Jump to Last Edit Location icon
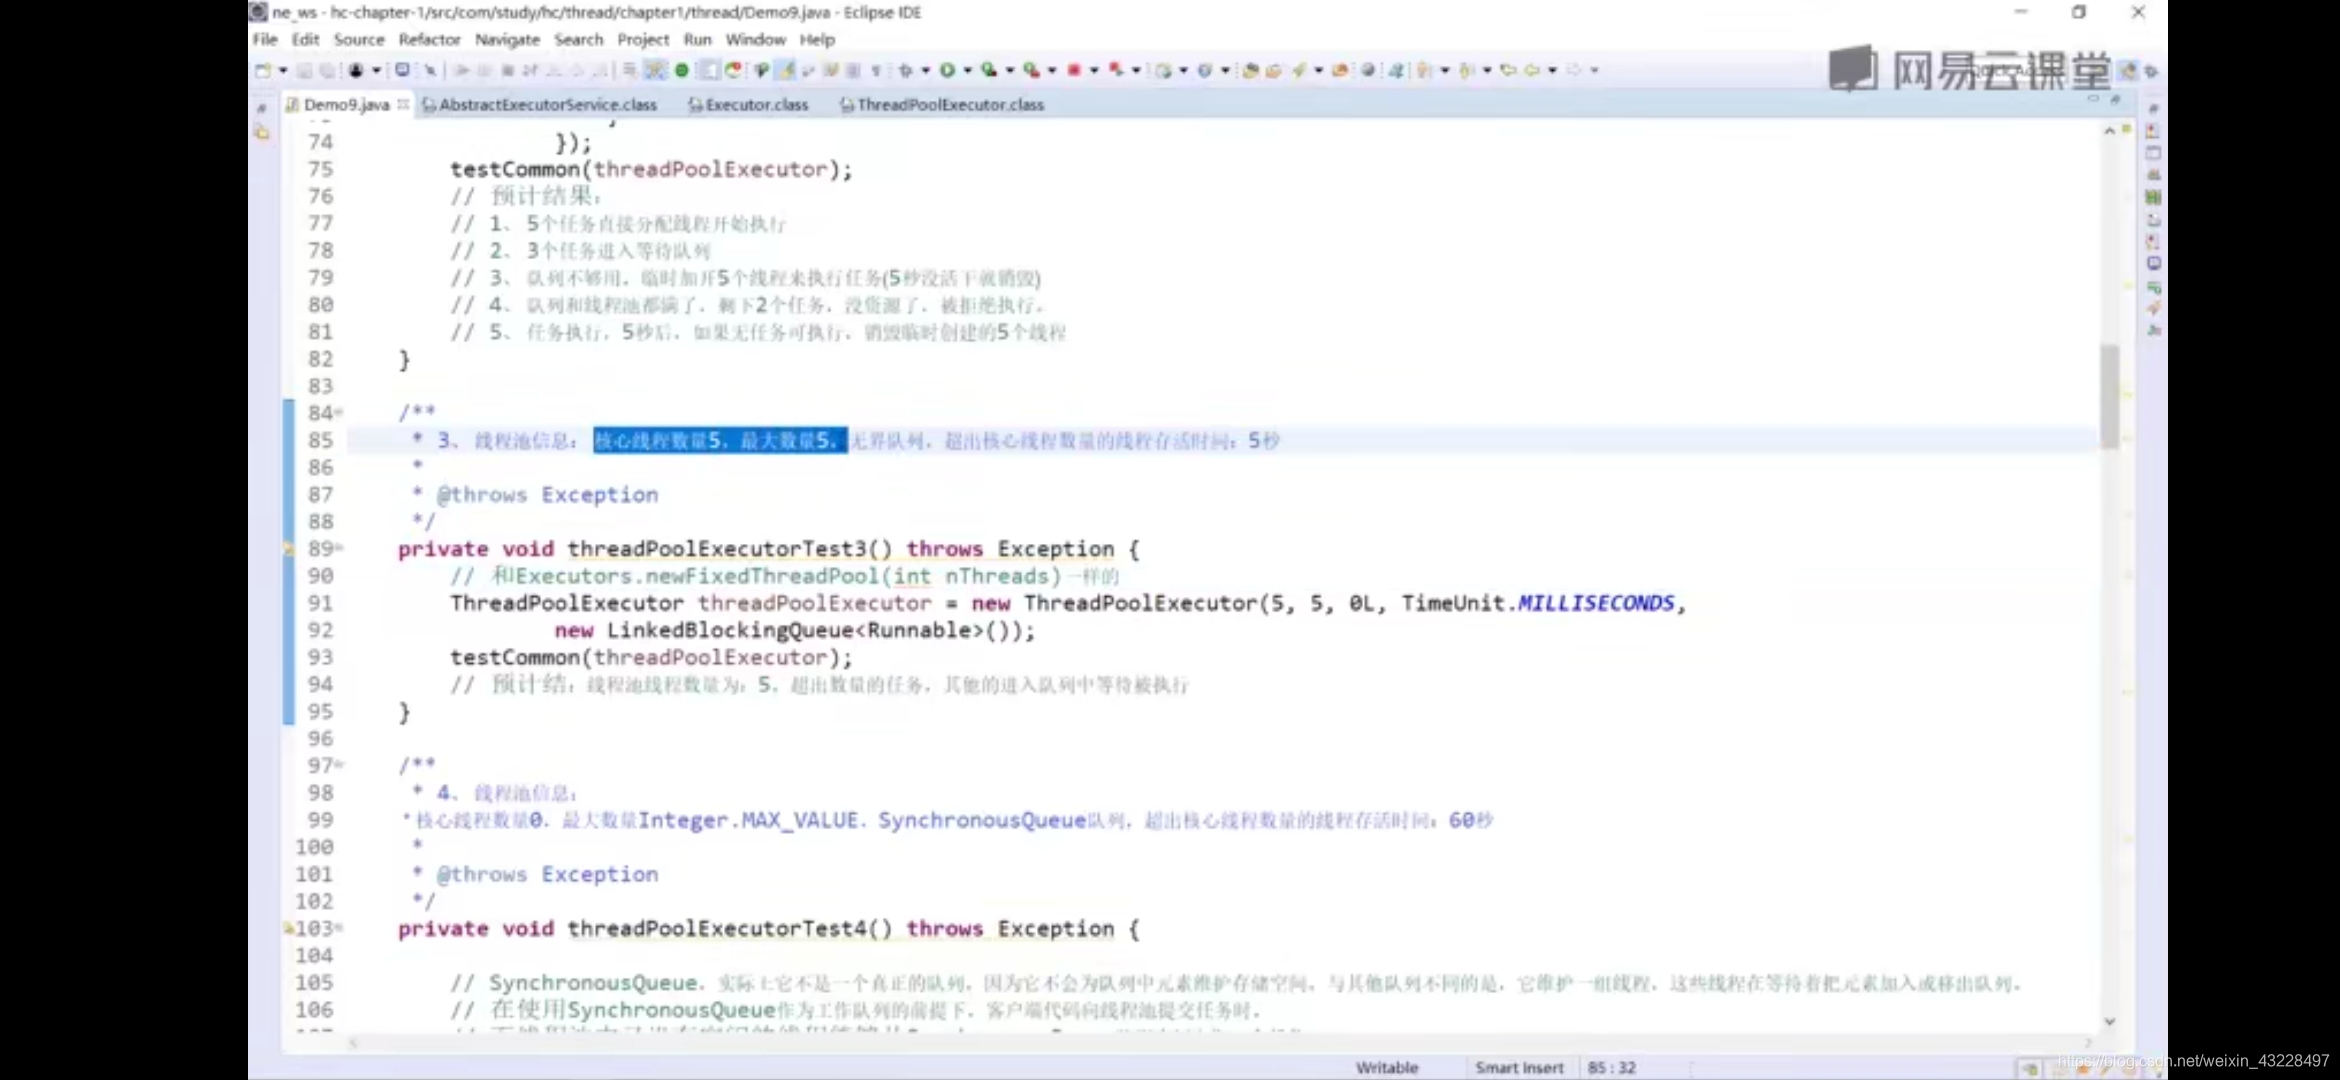The image size is (2340, 1080). pyautogui.click(x=1508, y=70)
